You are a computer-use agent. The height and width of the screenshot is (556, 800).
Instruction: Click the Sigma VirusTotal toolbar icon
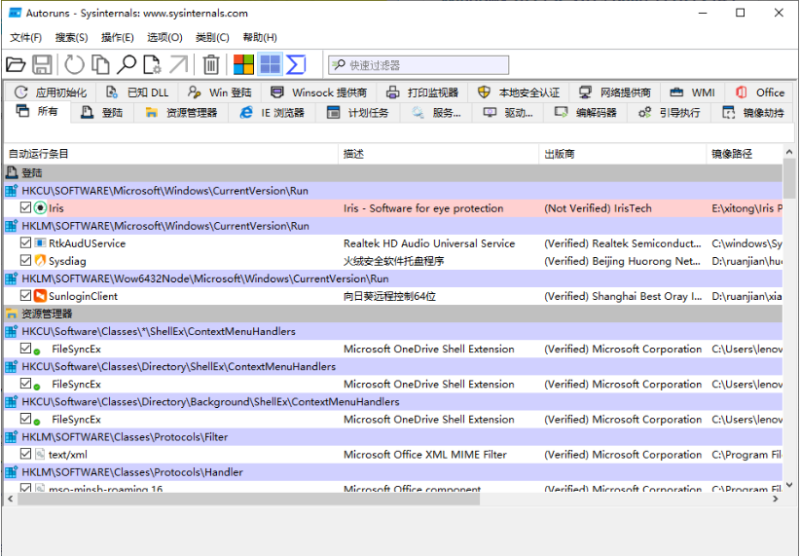(296, 65)
